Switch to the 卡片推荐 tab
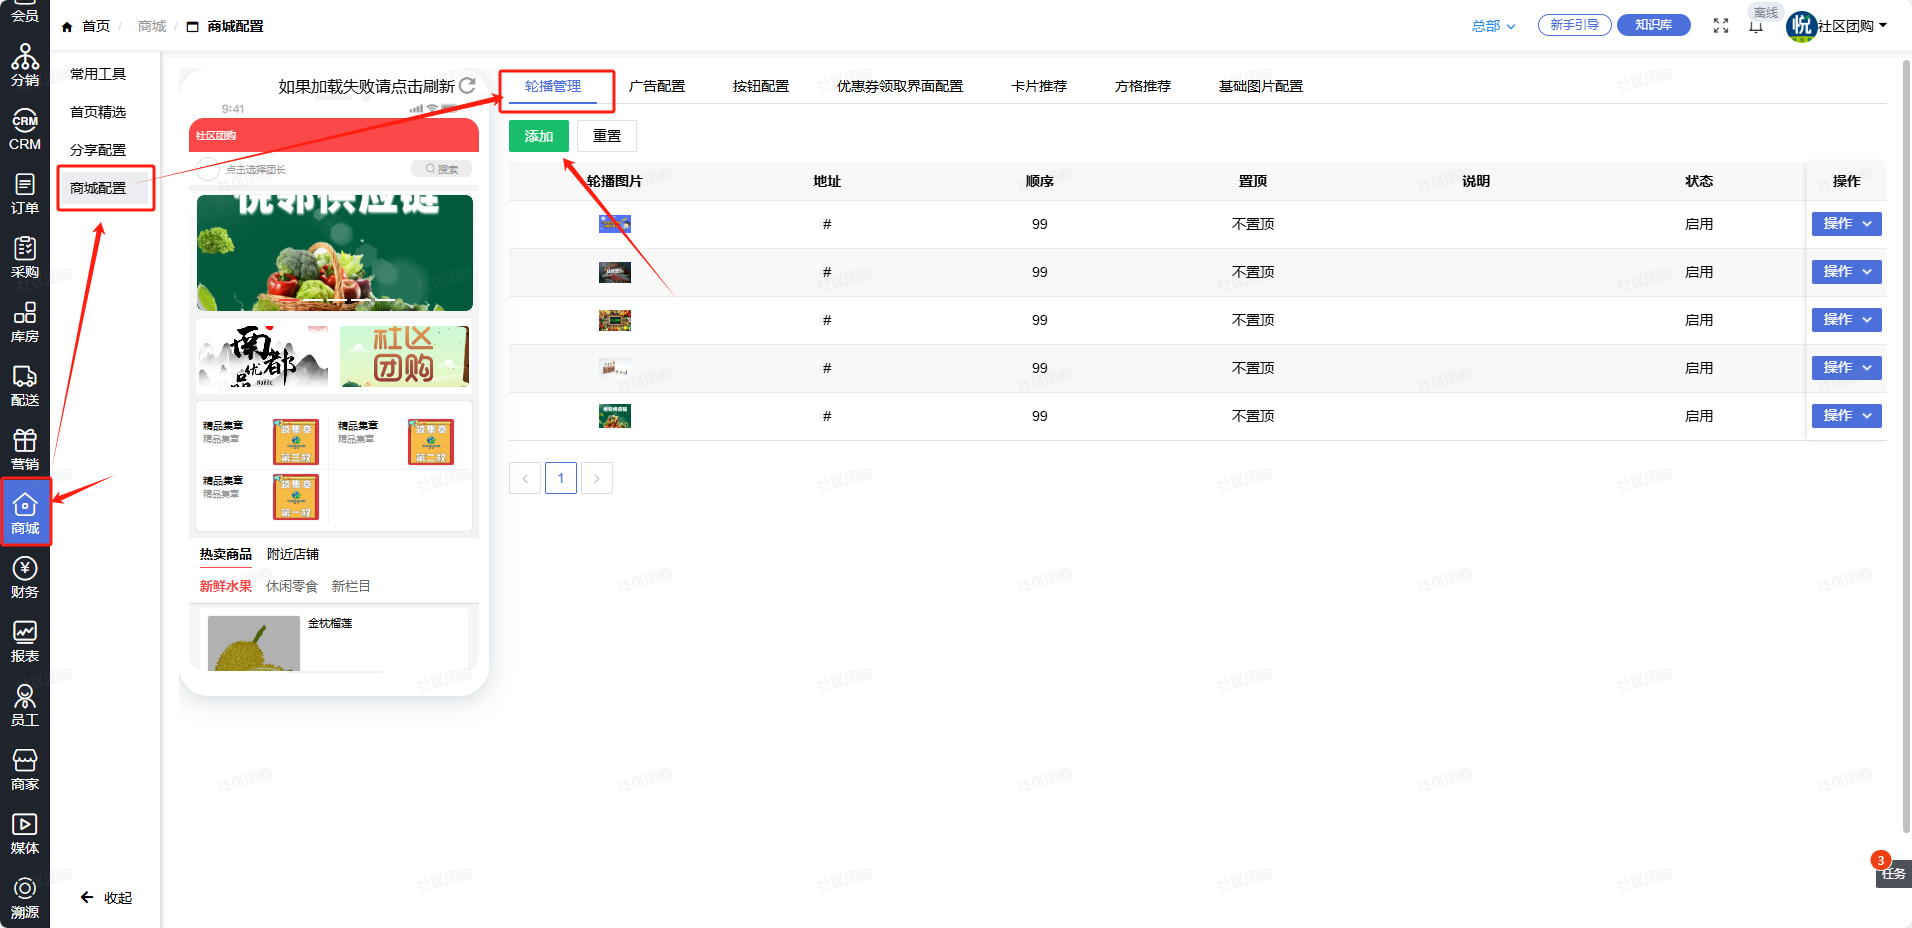The width and height of the screenshot is (1912, 928). click(1039, 86)
